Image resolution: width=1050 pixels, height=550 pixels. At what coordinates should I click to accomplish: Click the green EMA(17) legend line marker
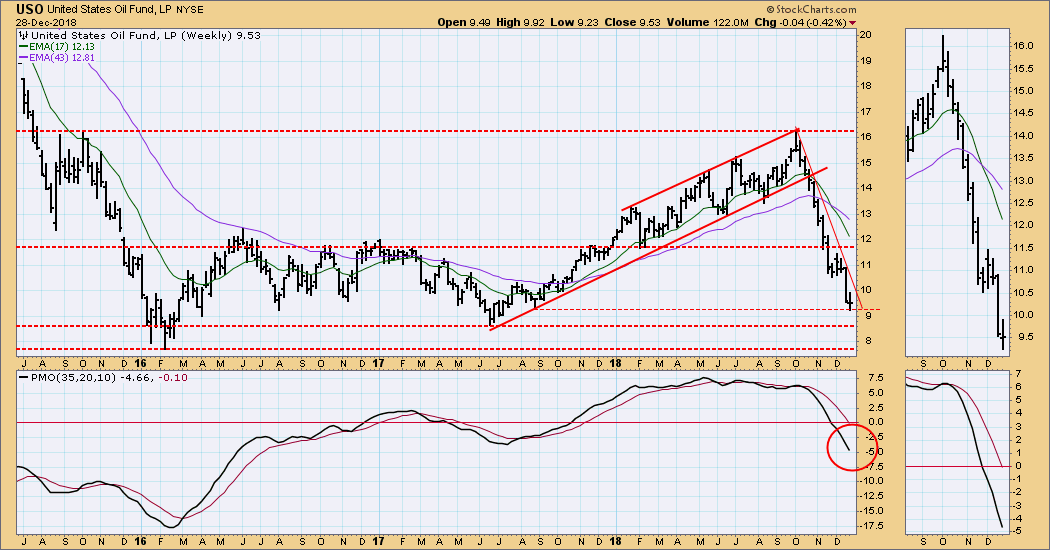[23, 46]
